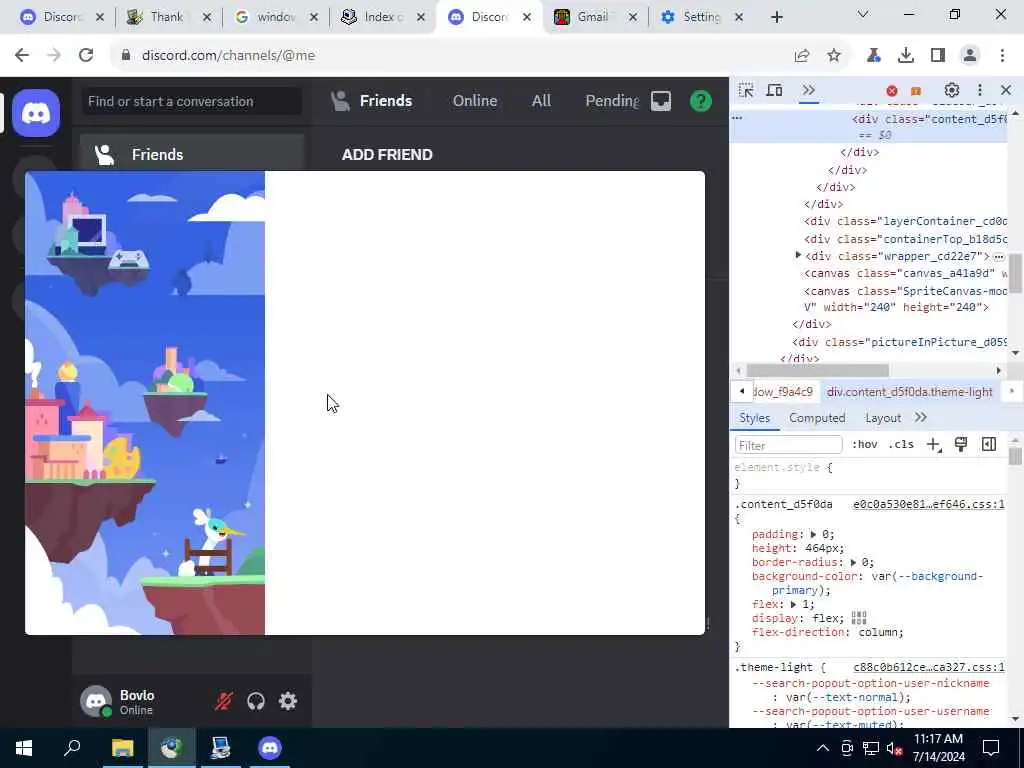The image size is (1024, 768).
Task: Click Bovlo user avatar
Action: coord(96,701)
